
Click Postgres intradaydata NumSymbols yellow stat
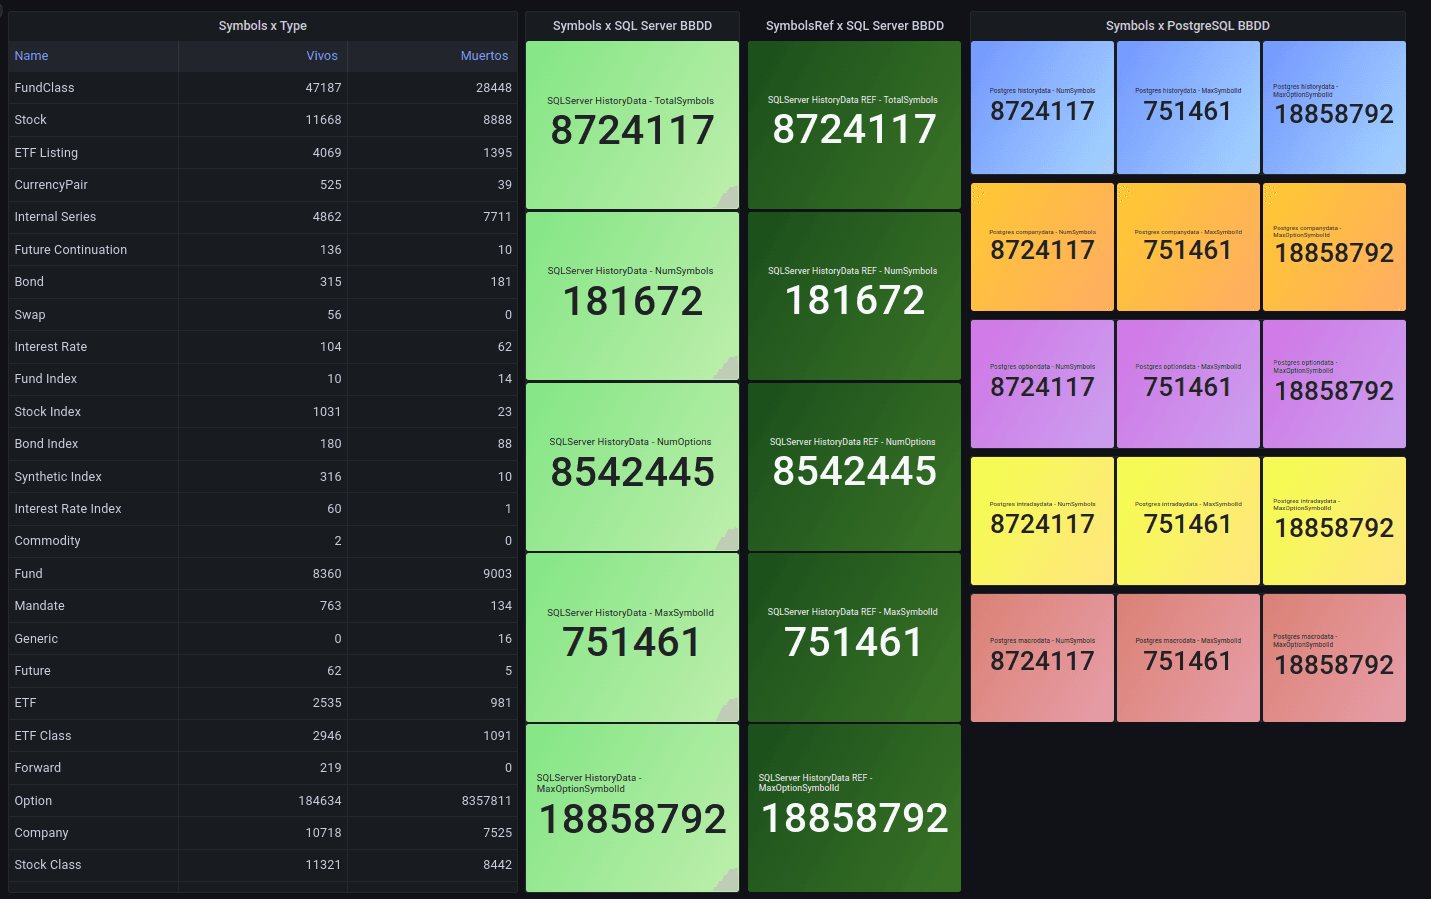click(x=1042, y=521)
